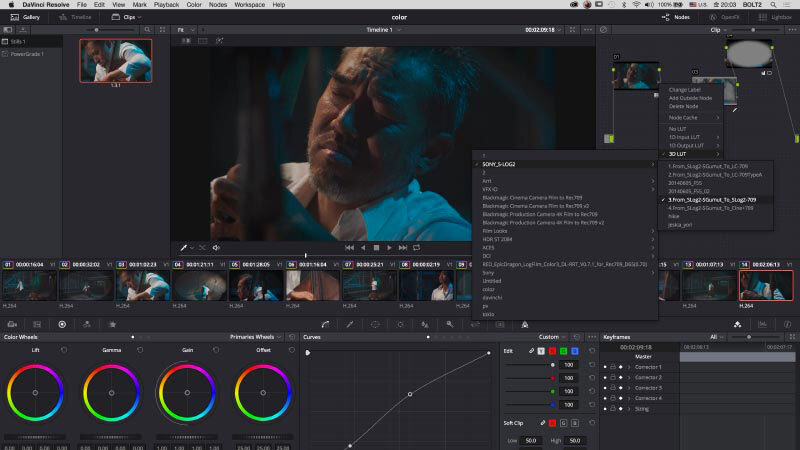Adjust the Lift color wheel center

click(x=35, y=393)
